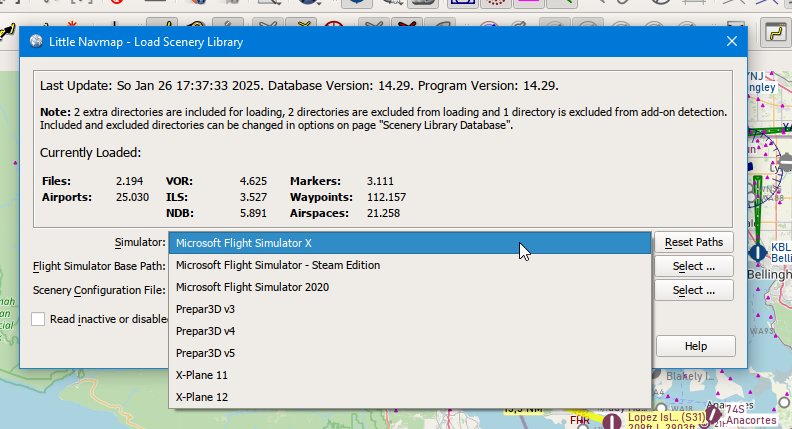Click the Lopez Isl (S31) airport symbol
Screen dimensions: 792x429
coord(612,421)
